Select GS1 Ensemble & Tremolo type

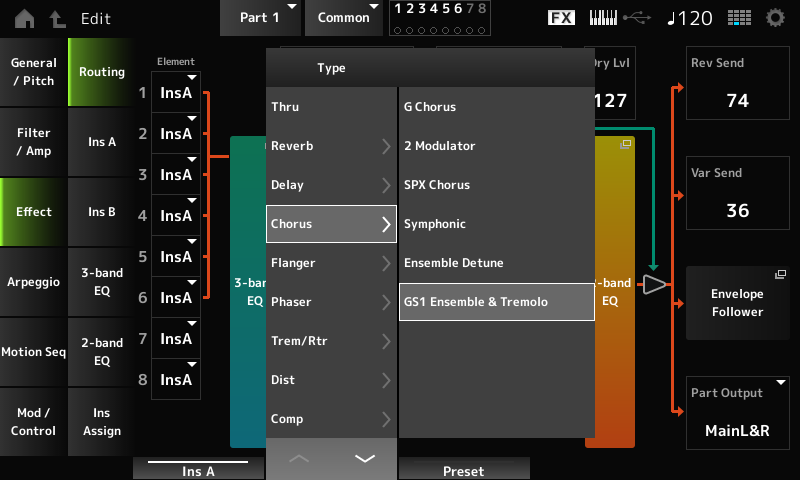pyautogui.click(x=496, y=302)
